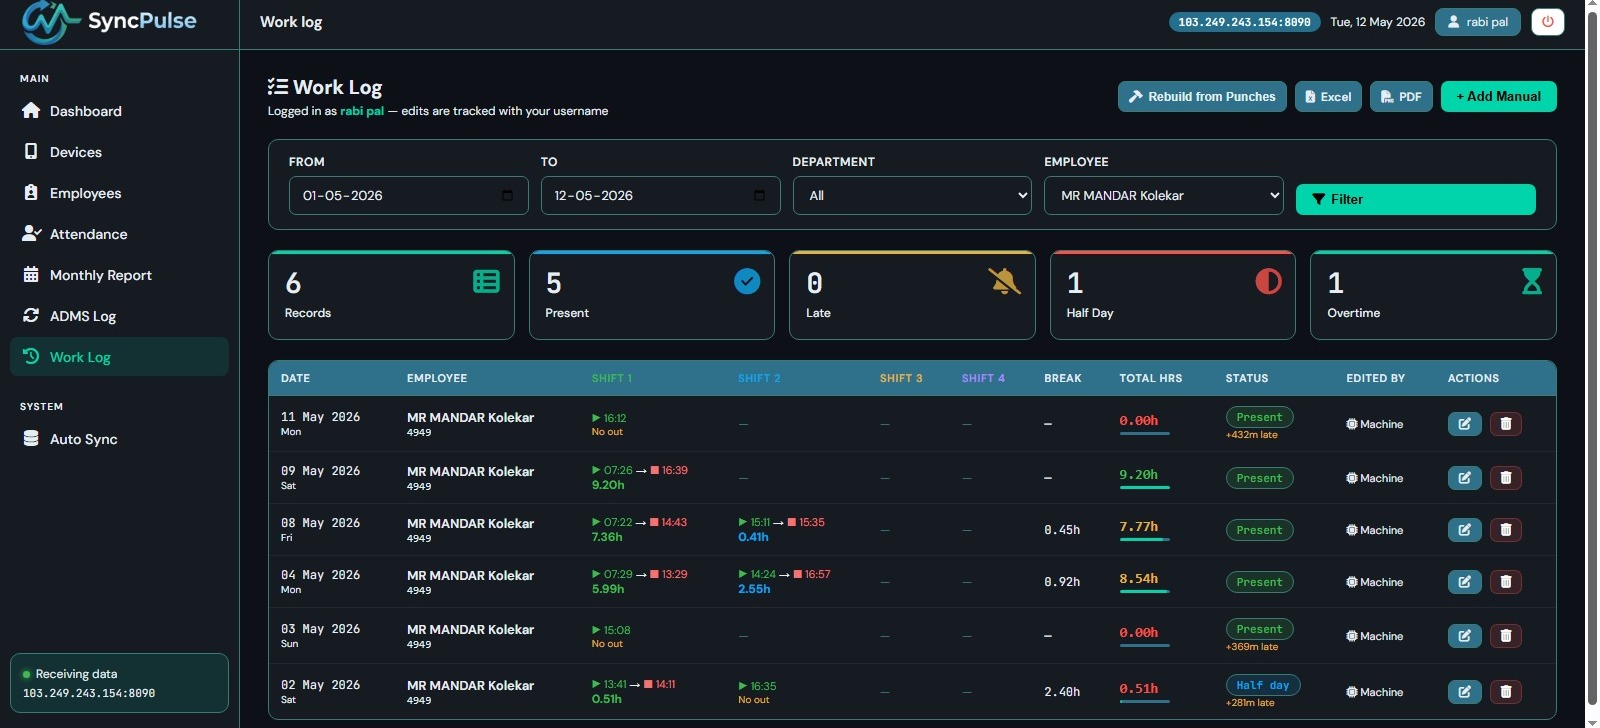Edit the 08 May 2026 record

coord(1464,530)
